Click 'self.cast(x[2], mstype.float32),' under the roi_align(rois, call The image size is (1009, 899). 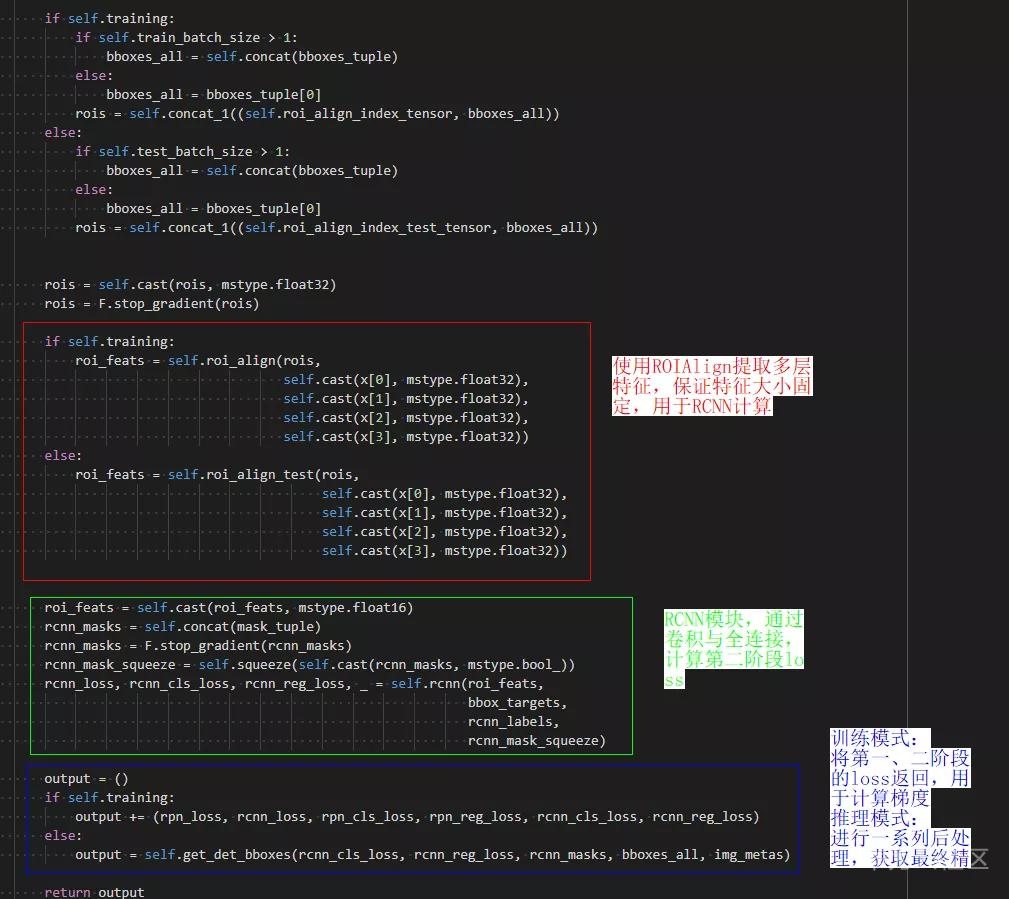pyautogui.click(x=405, y=418)
